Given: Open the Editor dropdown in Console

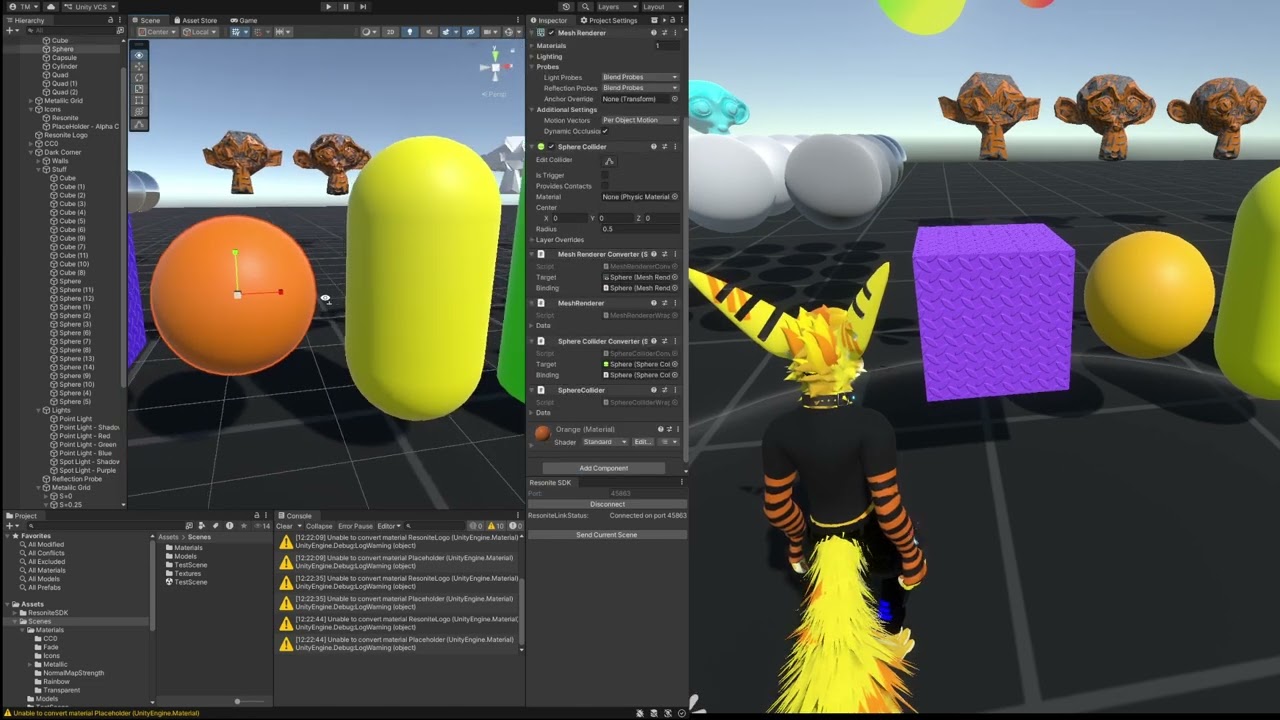Looking at the screenshot, I should coord(388,526).
